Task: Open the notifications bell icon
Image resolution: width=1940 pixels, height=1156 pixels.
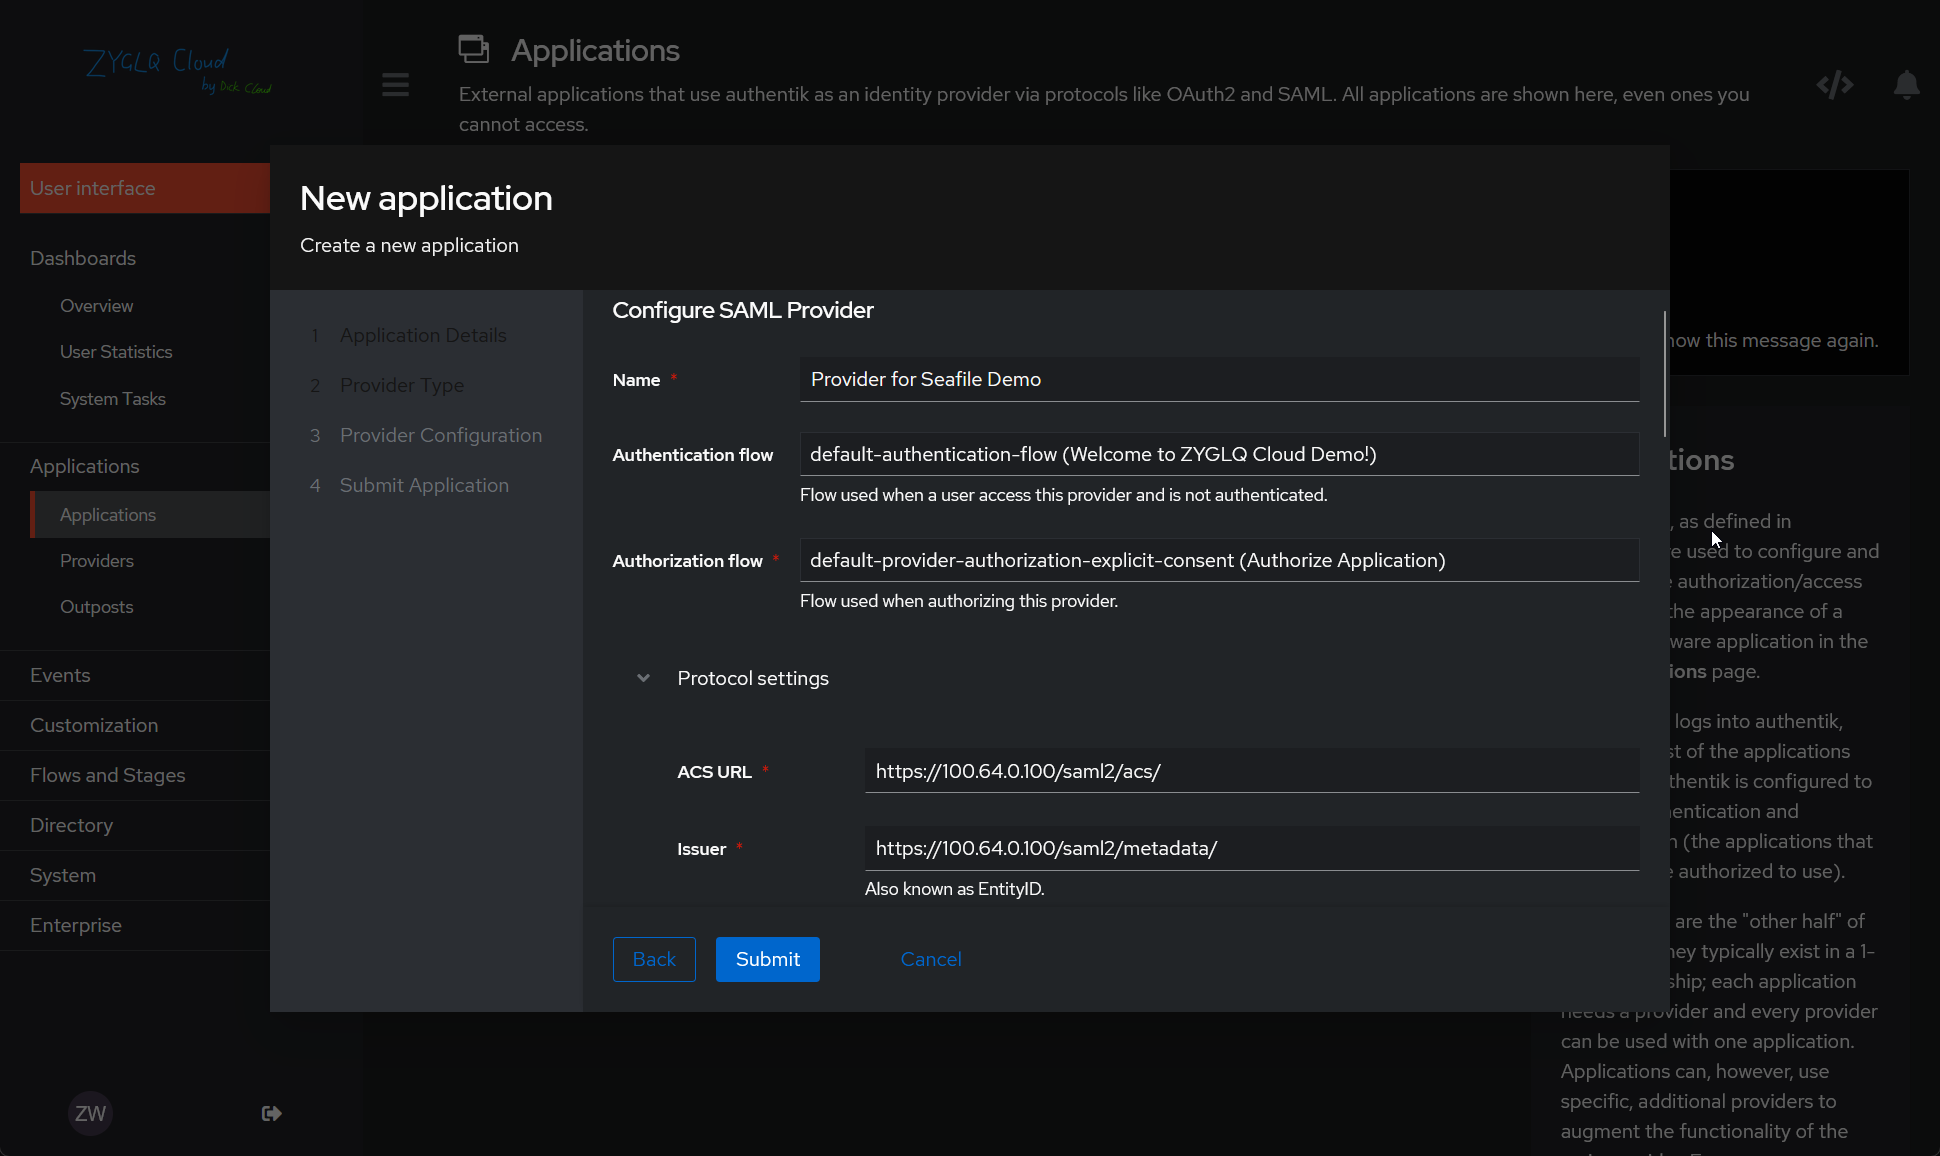Action: click(x=1906, y=85)
